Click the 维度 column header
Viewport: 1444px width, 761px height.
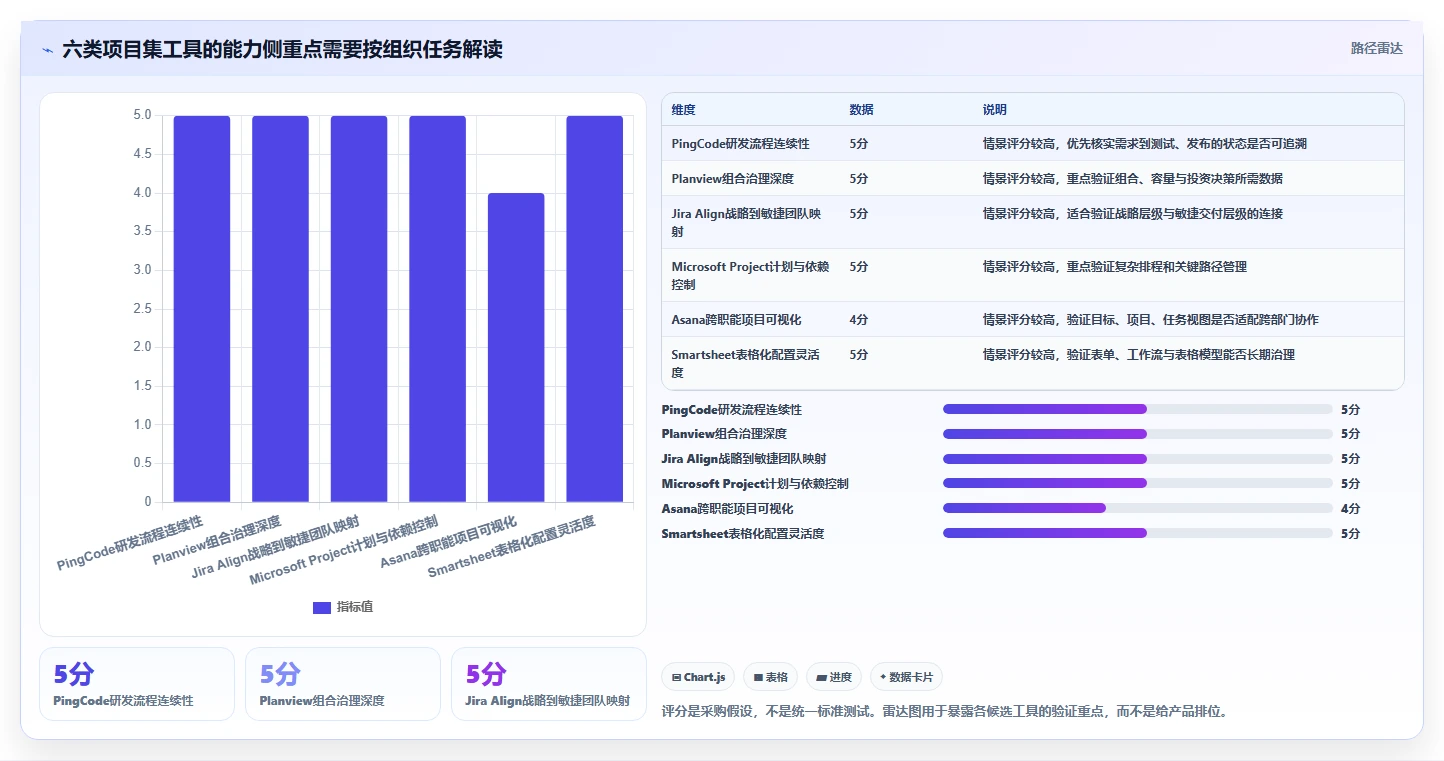[684, 110]
